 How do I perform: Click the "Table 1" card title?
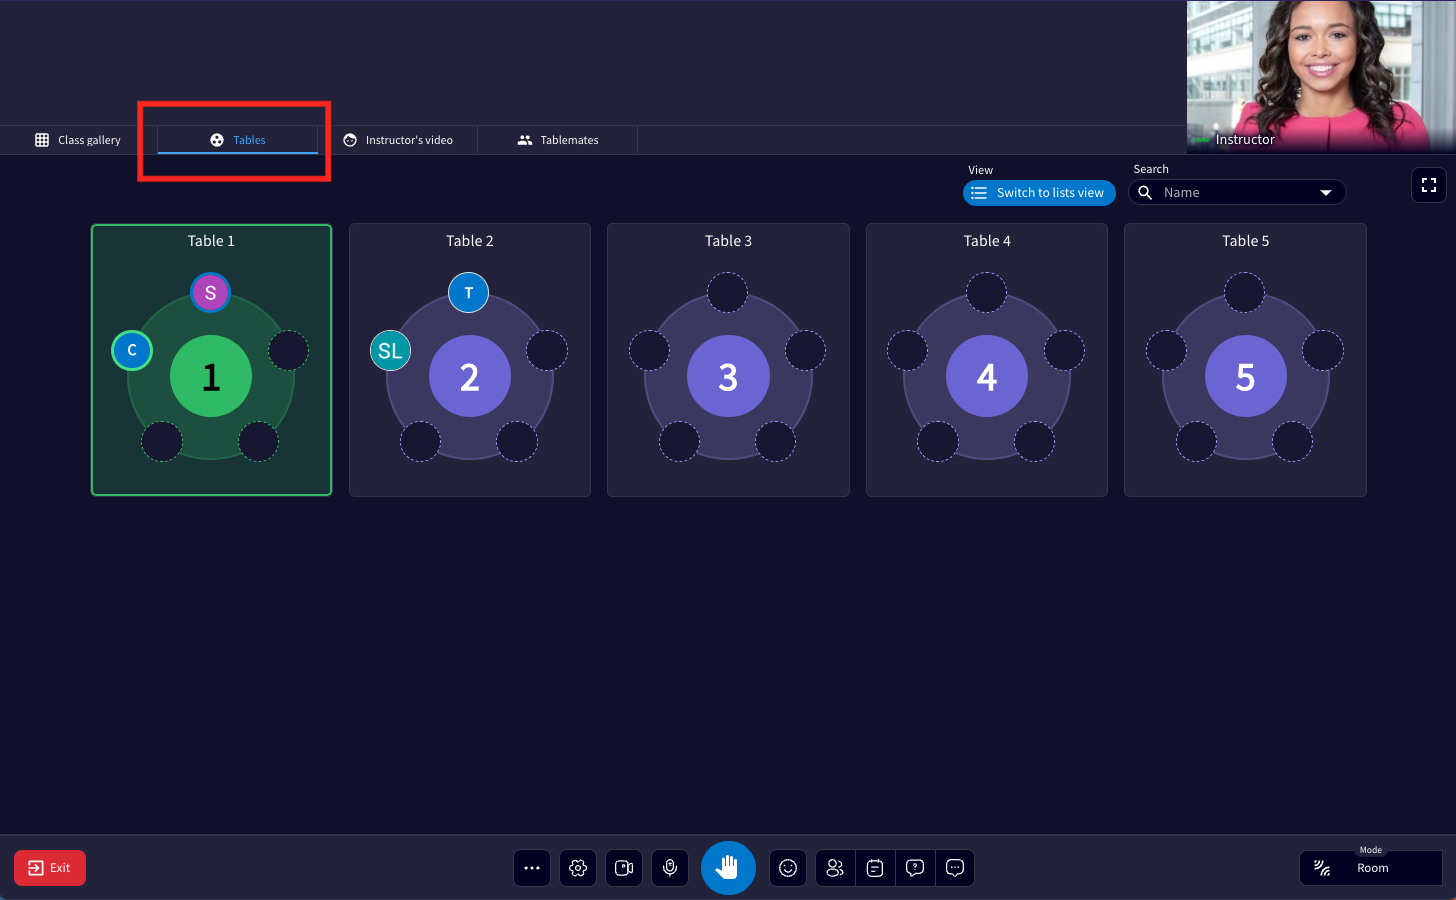point(211,241)
